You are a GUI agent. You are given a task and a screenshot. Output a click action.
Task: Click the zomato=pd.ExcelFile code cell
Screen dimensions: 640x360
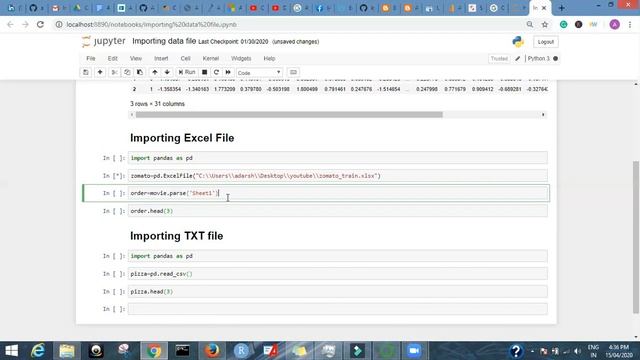pos(338,176)
